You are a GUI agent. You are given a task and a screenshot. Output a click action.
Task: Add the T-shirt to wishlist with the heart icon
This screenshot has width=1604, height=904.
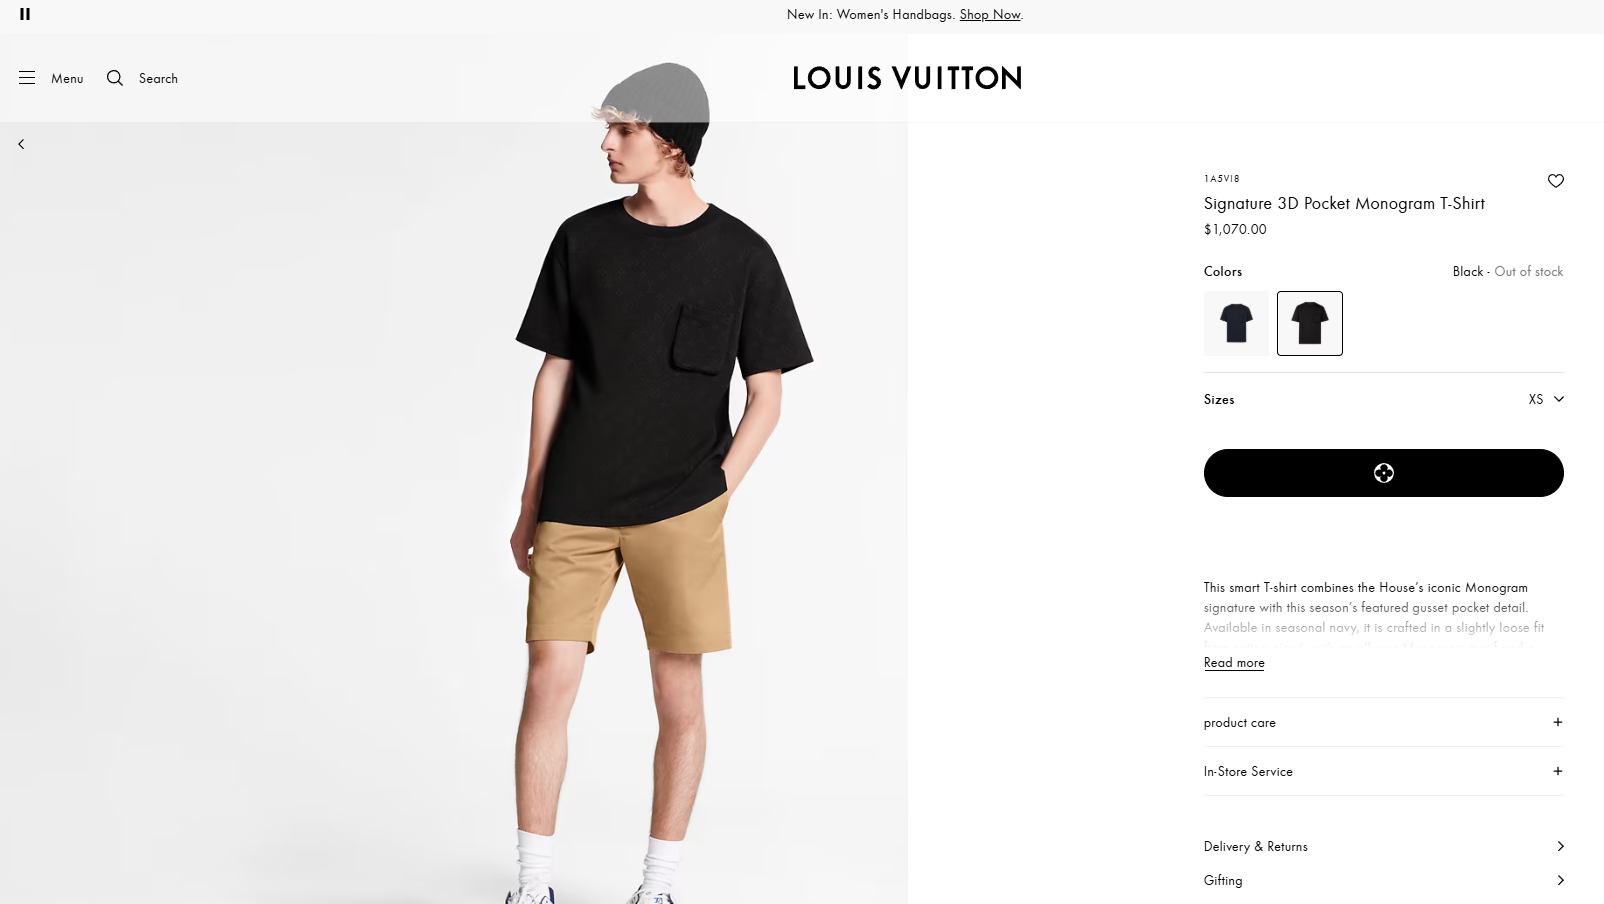(1555, 181)
